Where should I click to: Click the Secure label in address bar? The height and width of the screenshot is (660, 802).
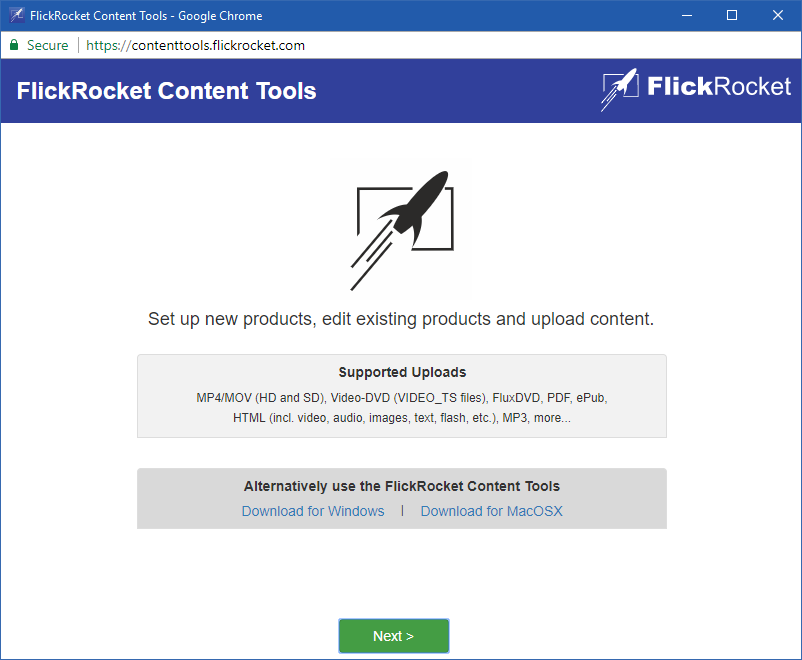[x=48, y=45]
